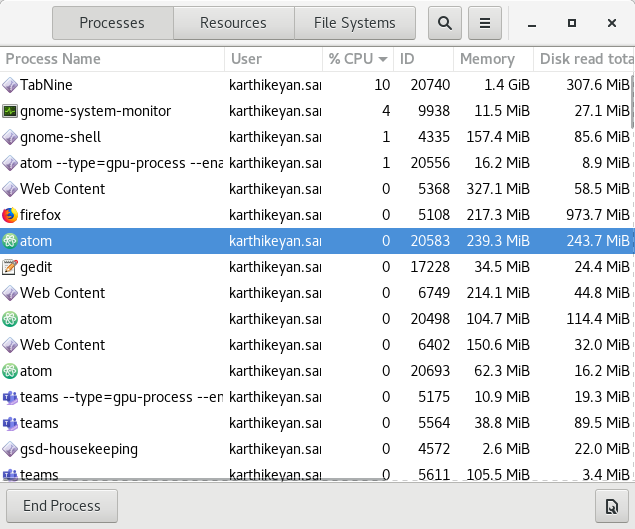Click the search magnifier icon
635x529 pixels.
coord(445,23)
